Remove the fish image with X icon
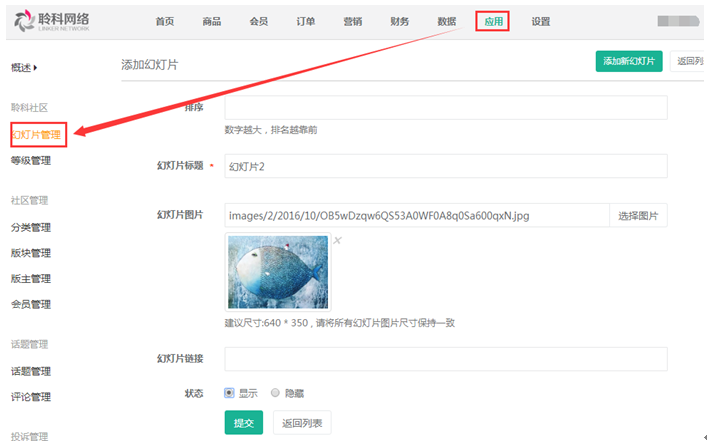Screen dimensions: 707x442 tap(338, 241)
